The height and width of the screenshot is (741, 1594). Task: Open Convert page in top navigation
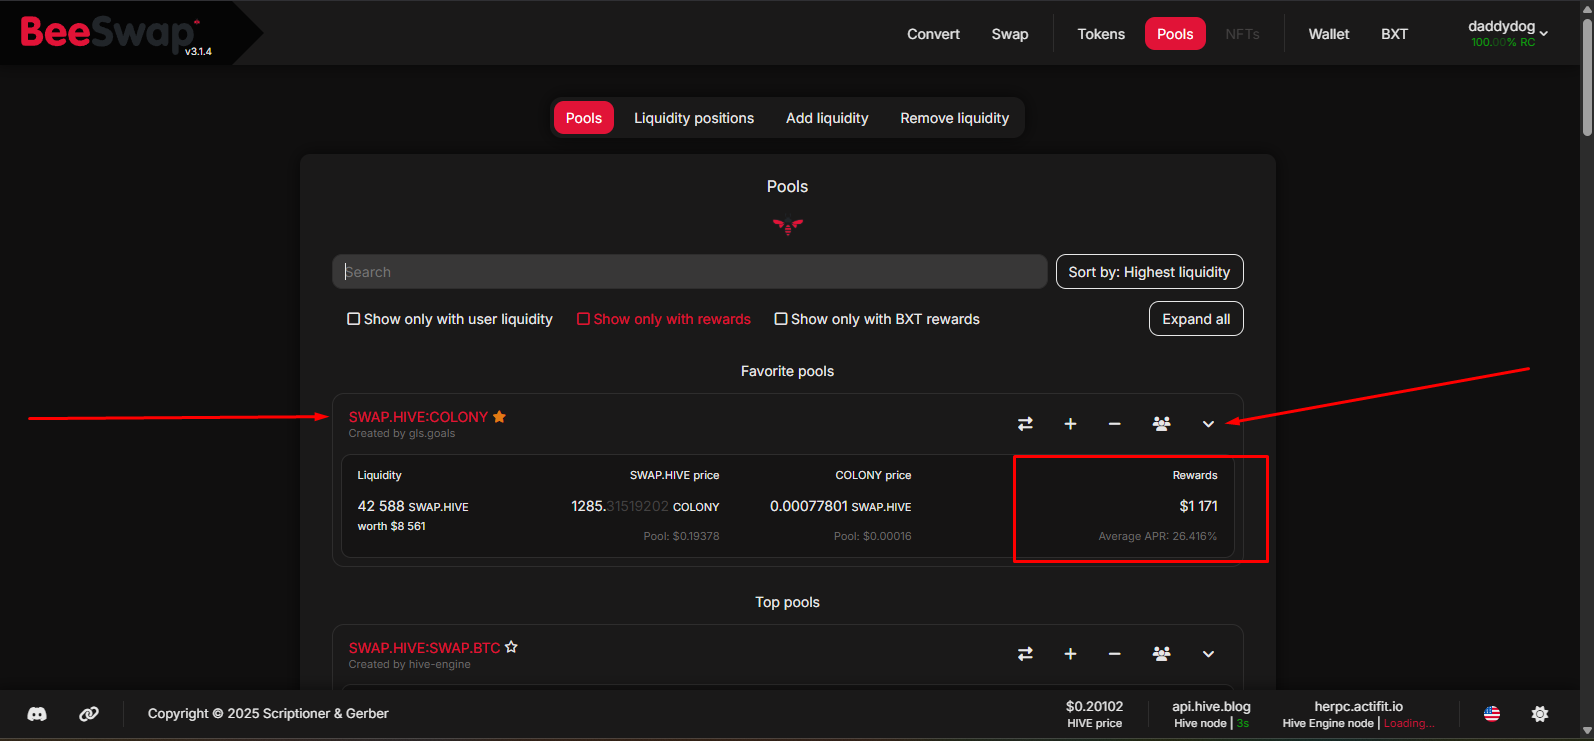933,34
